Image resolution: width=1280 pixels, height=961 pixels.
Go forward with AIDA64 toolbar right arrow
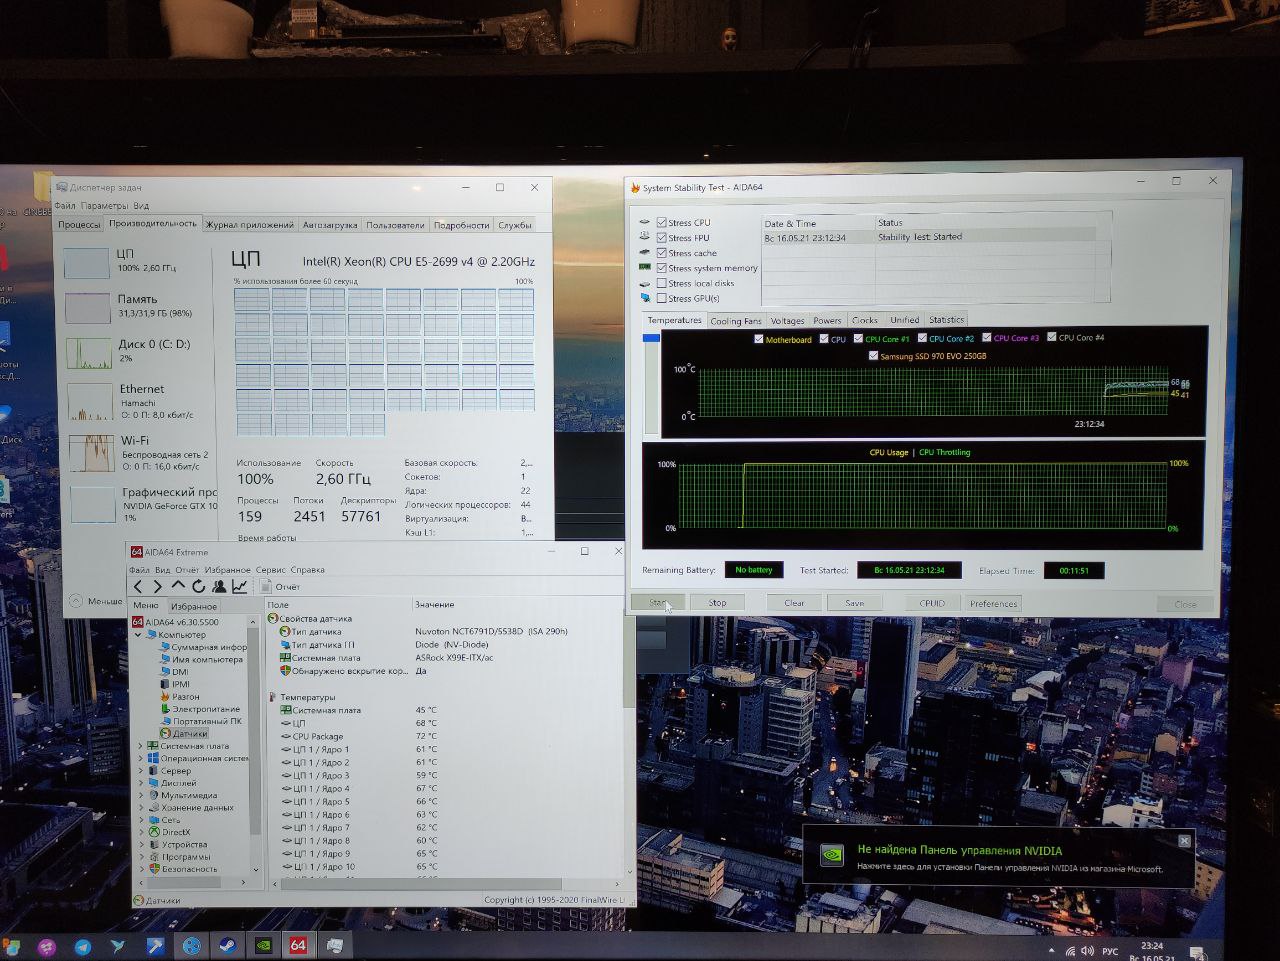pyautogui.click(x=157, y=586)
